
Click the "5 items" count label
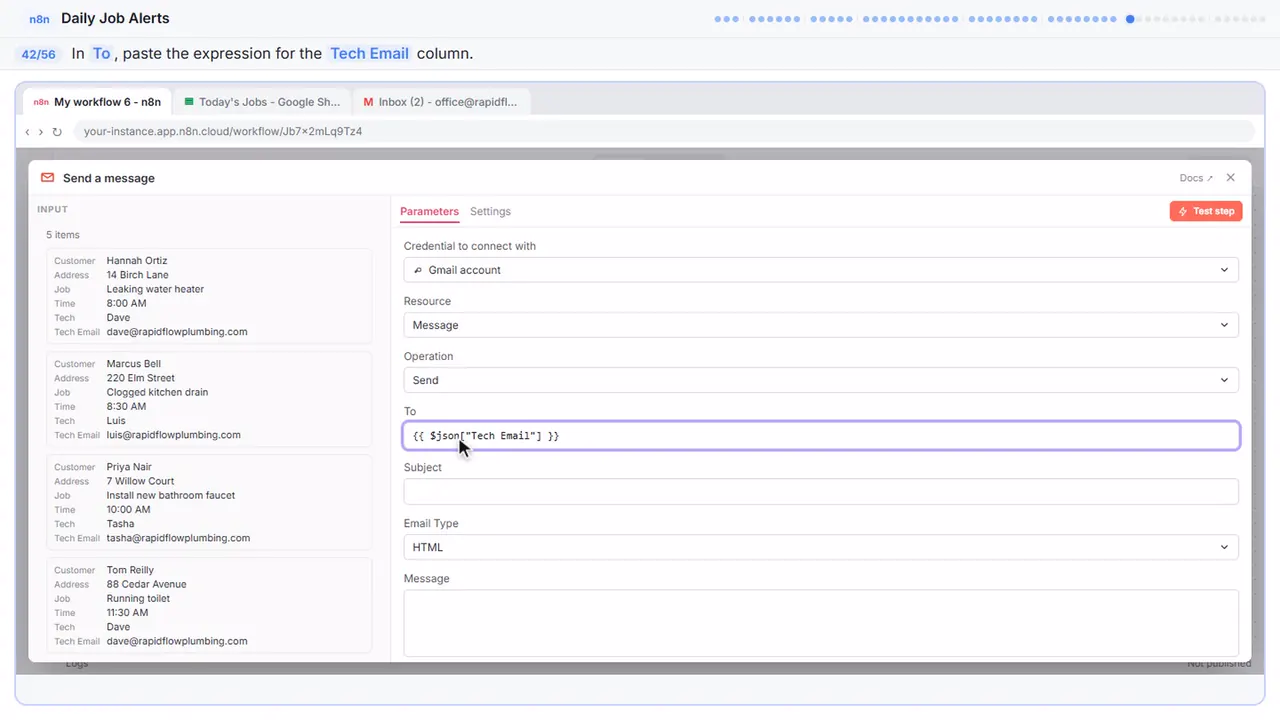click(63, 235)
